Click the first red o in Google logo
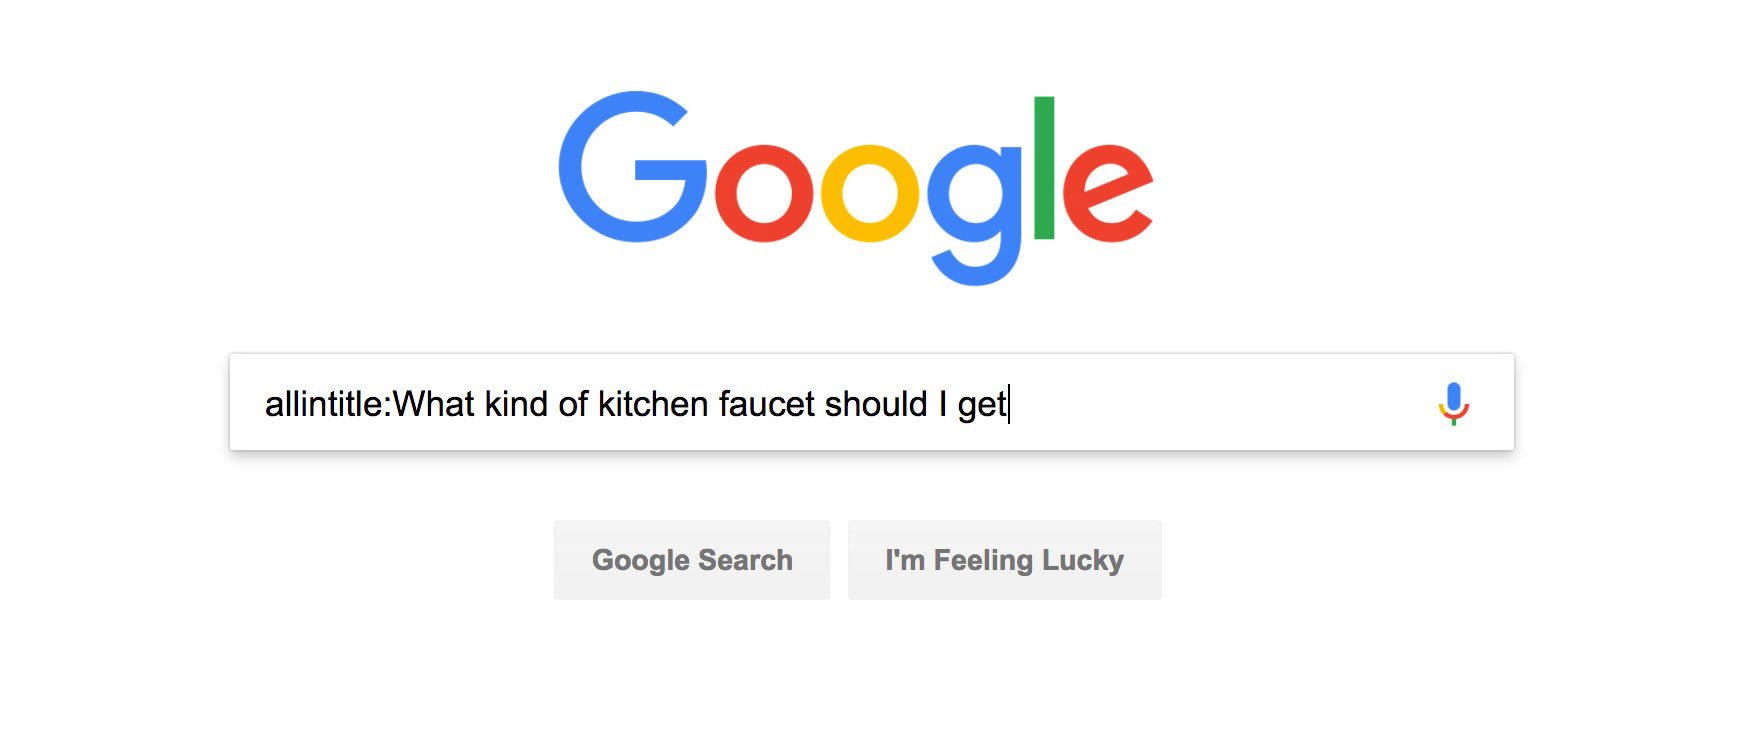This screenshot has height=732, width=1750. click(x=764, y=194)
